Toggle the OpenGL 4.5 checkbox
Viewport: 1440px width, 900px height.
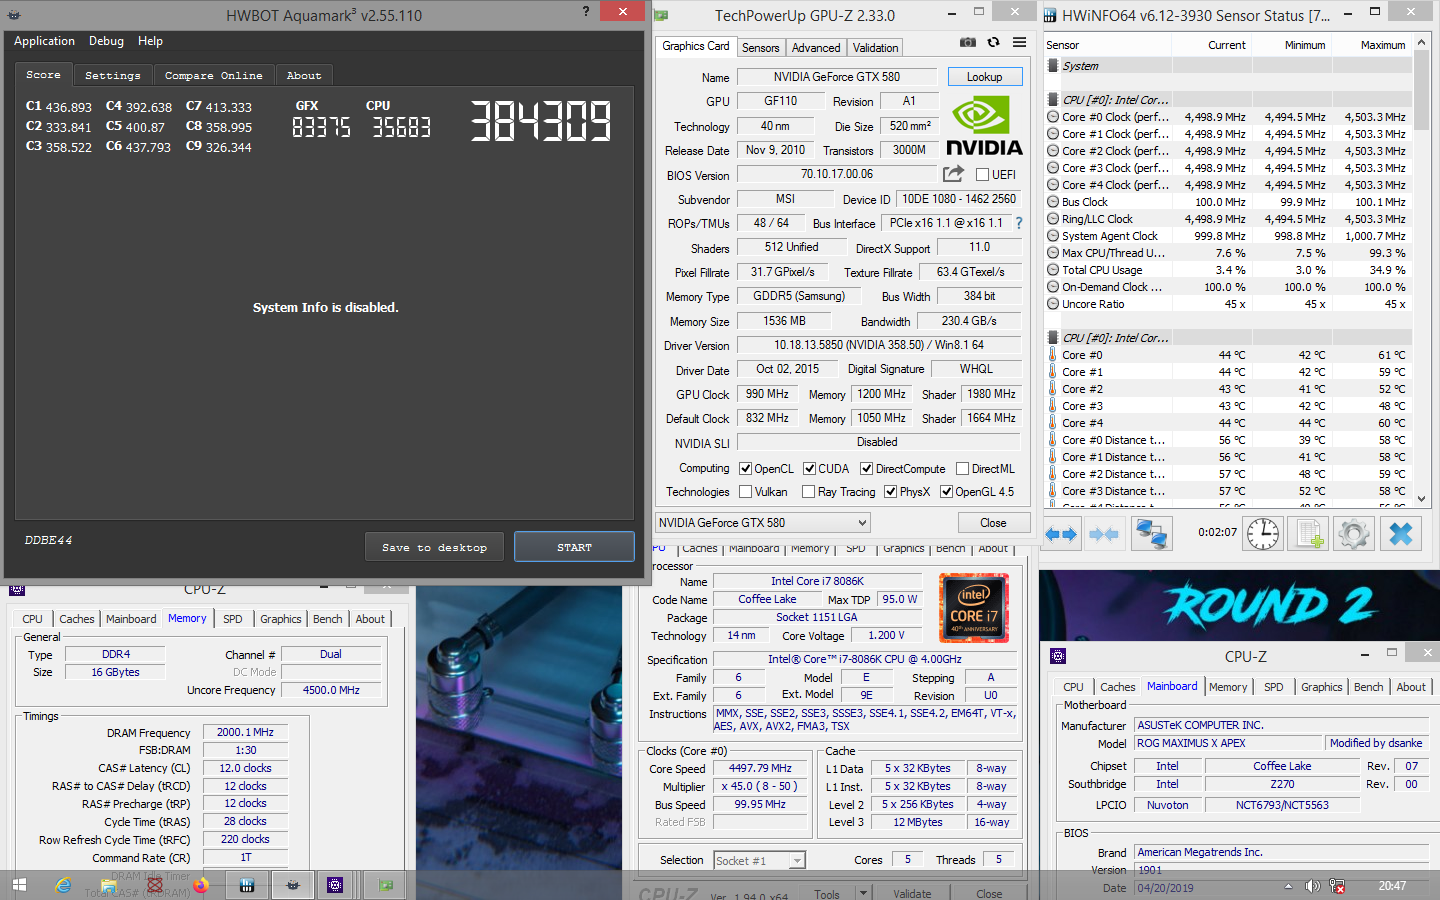point(946,492)
